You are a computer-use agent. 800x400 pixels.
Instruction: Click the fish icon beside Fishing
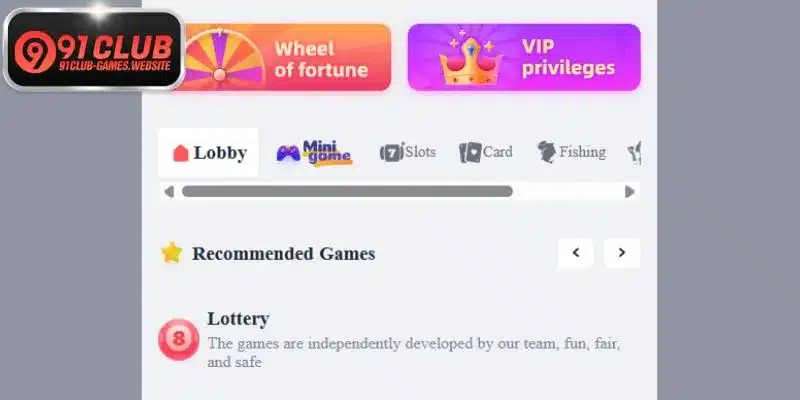click(x=546, y=152)
